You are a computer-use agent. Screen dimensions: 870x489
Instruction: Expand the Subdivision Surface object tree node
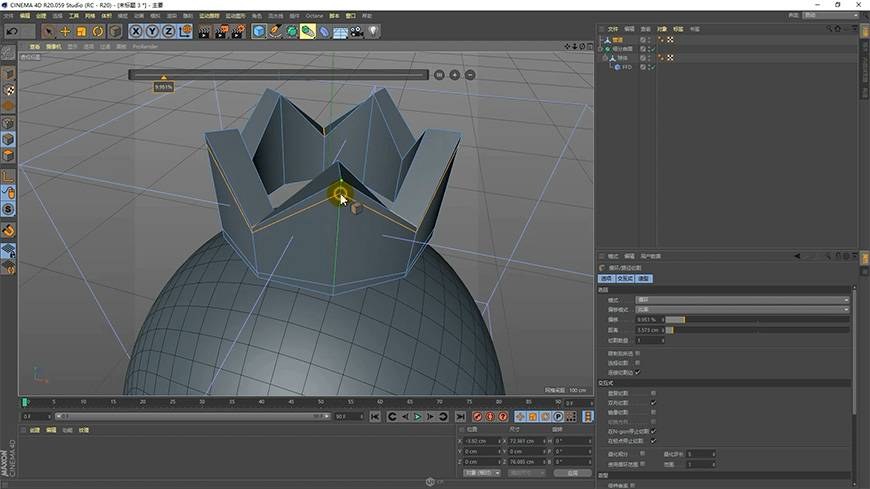click(x=600, y=49)
